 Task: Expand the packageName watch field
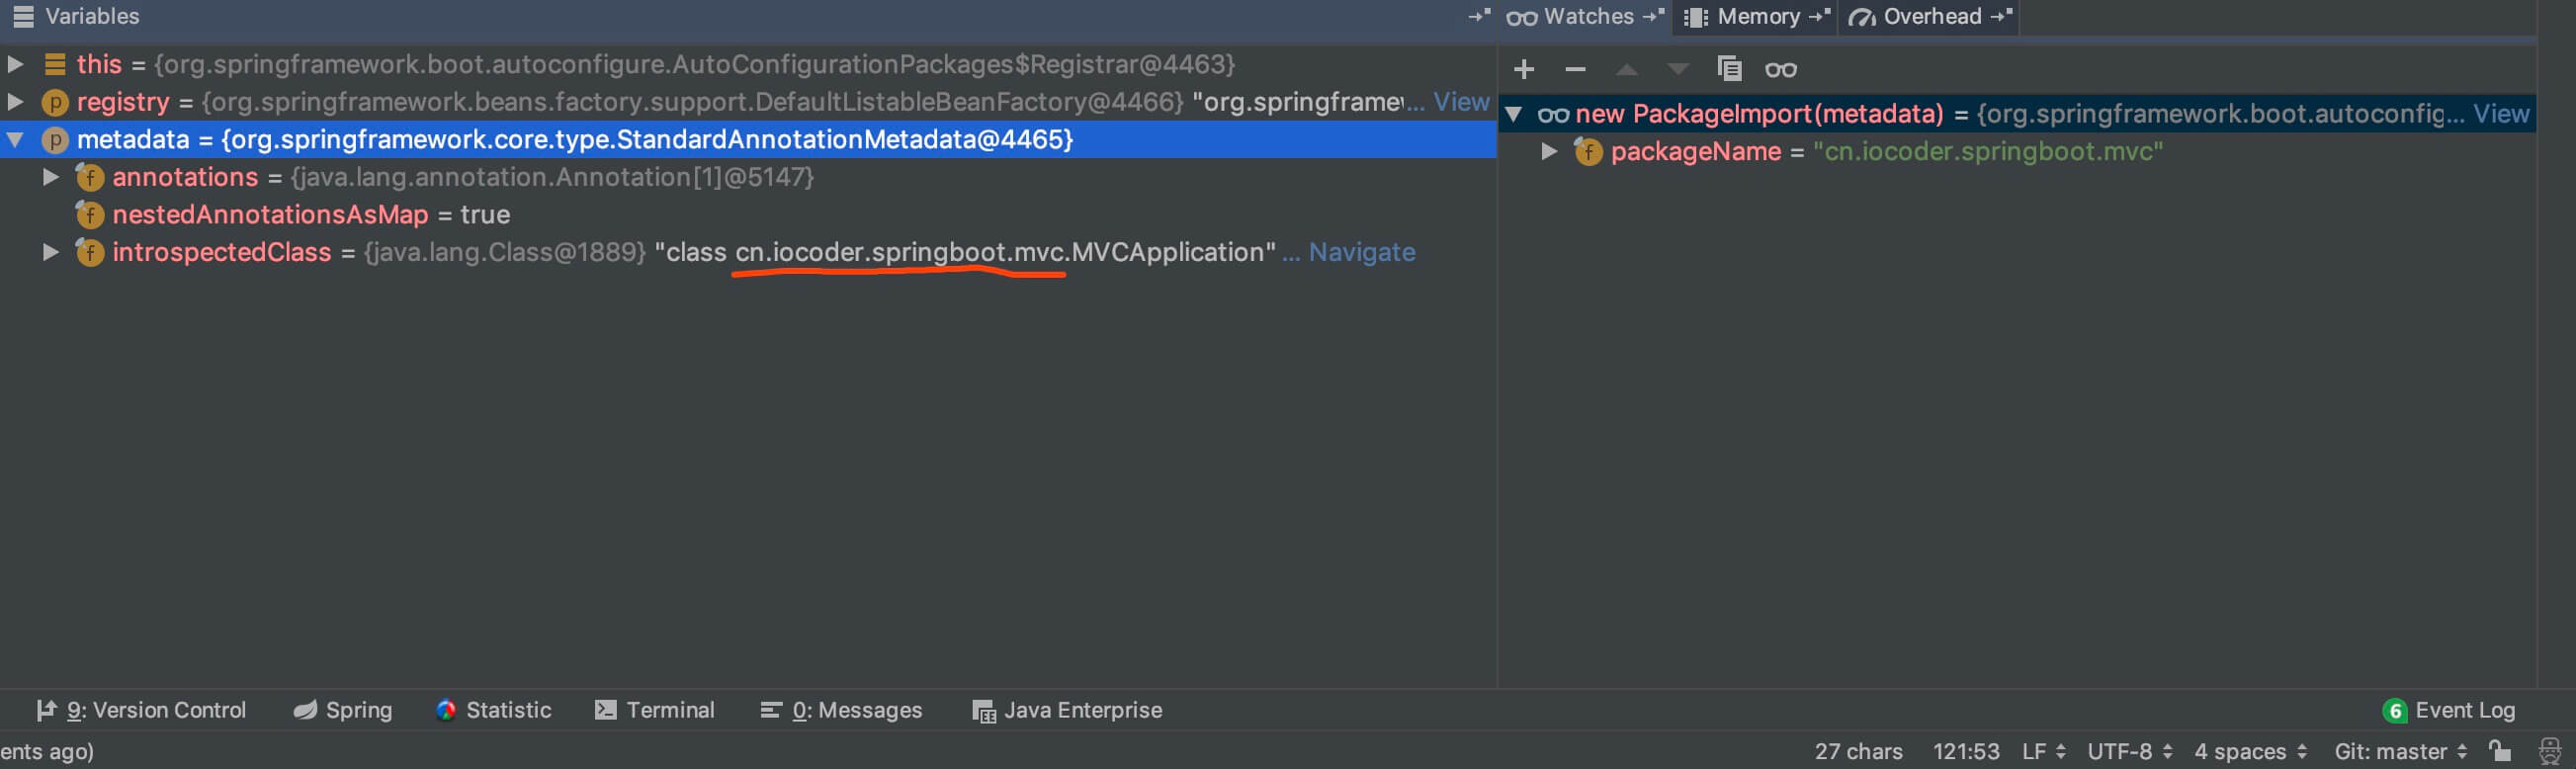coord(1549,151)
